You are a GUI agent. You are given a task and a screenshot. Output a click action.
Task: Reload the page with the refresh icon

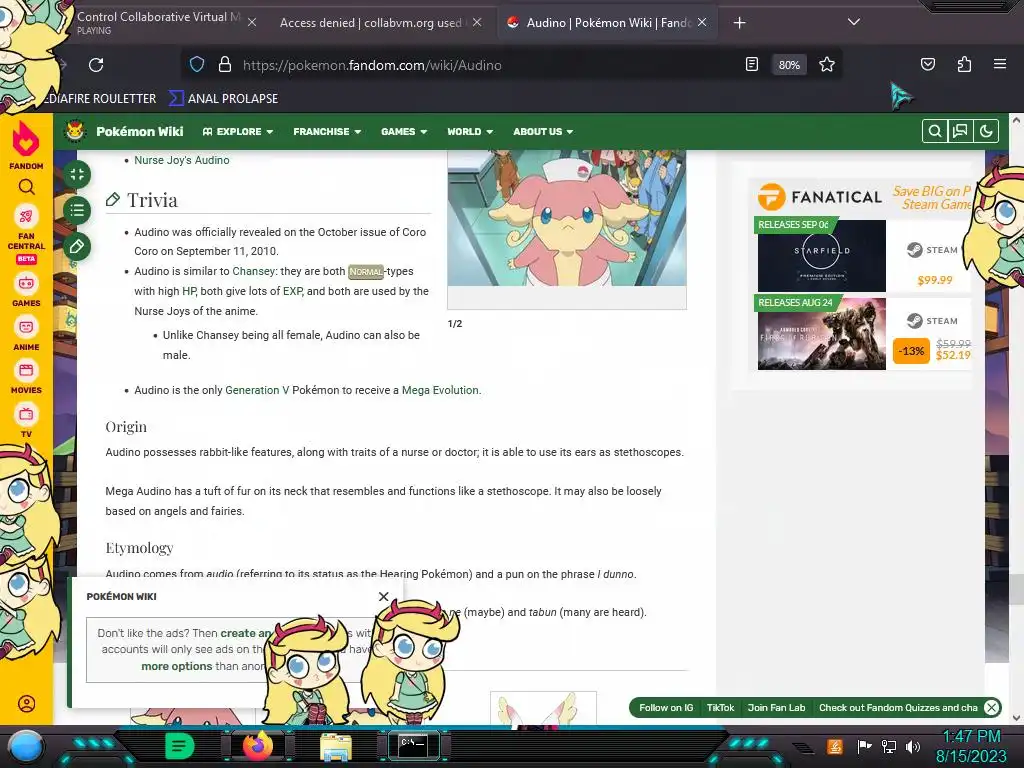coord(96,65)
